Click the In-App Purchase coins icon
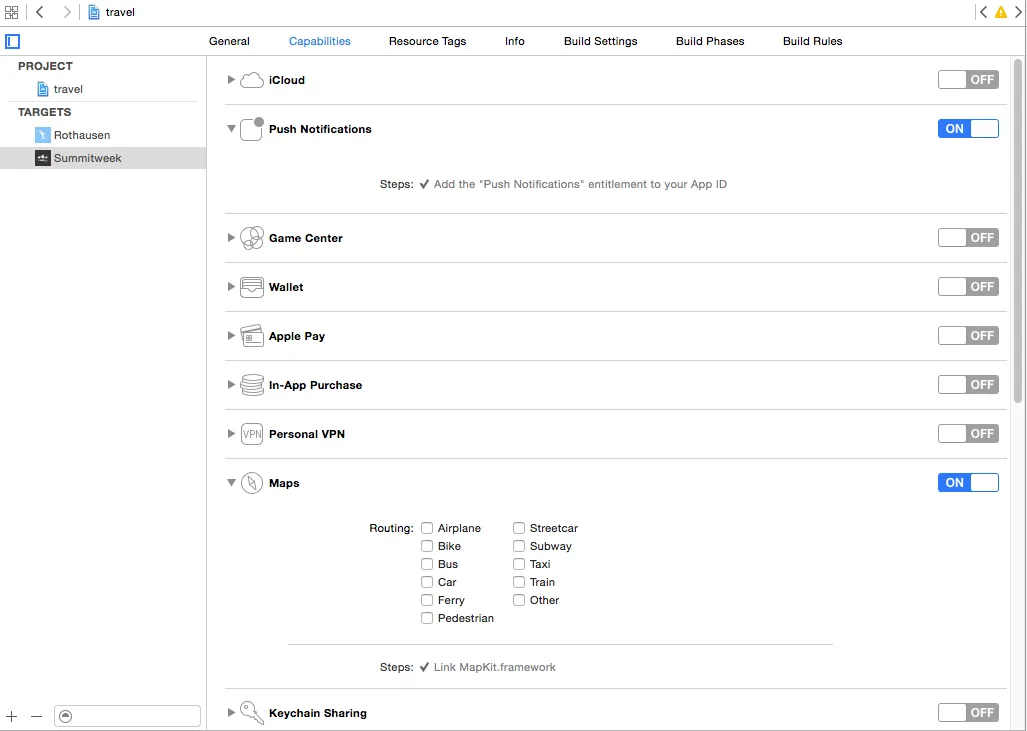The height and width of the screenshot is (731, 1027). coord(252,385)
